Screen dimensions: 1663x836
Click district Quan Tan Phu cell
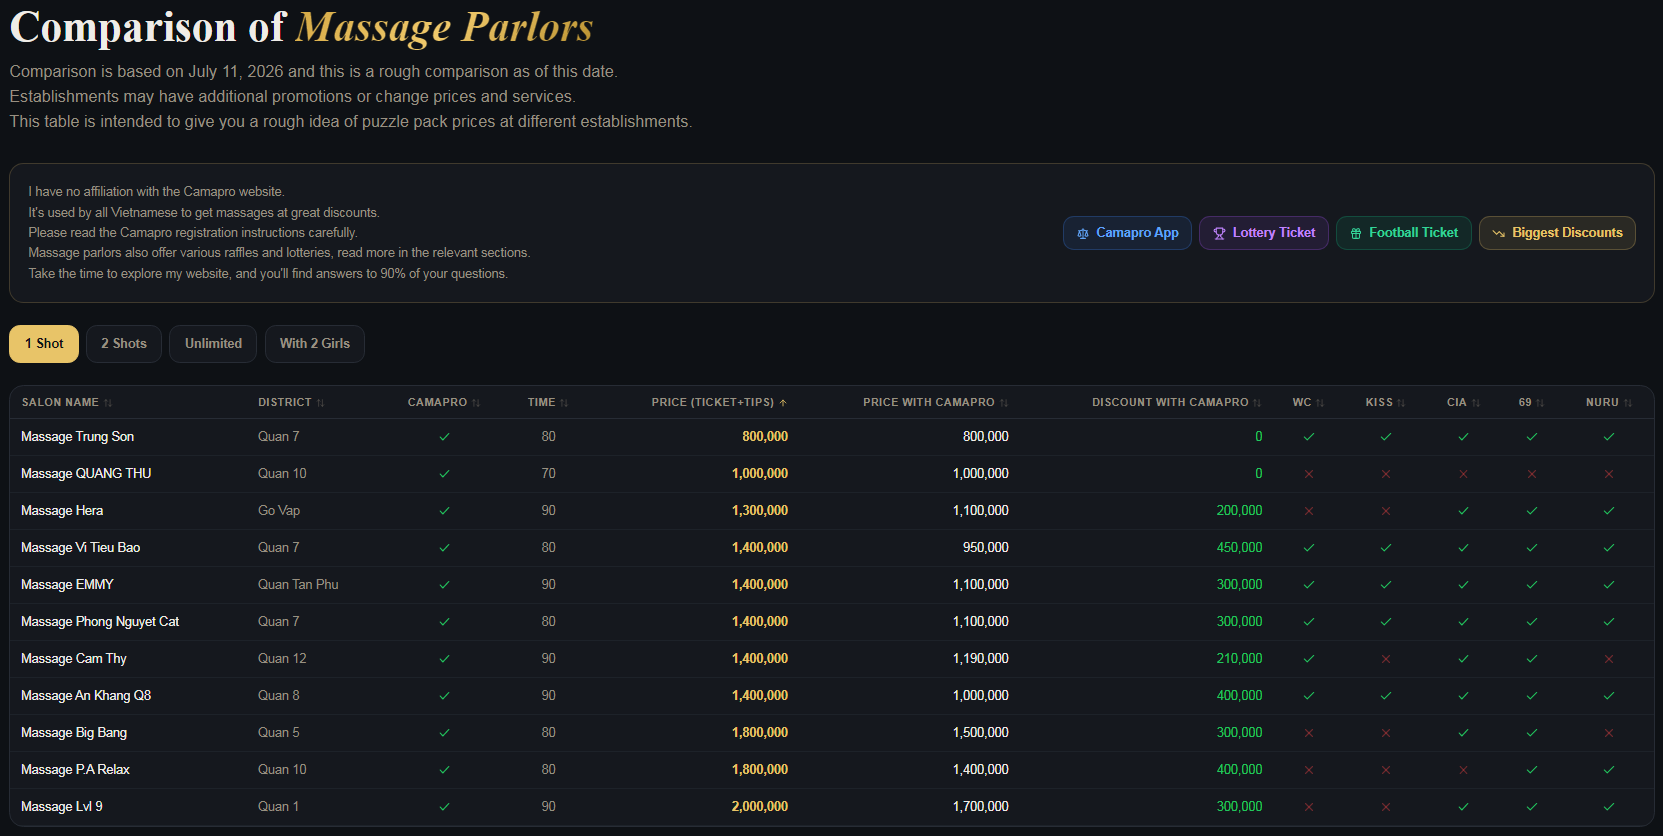pyautogui.click(x=298, y=585)
